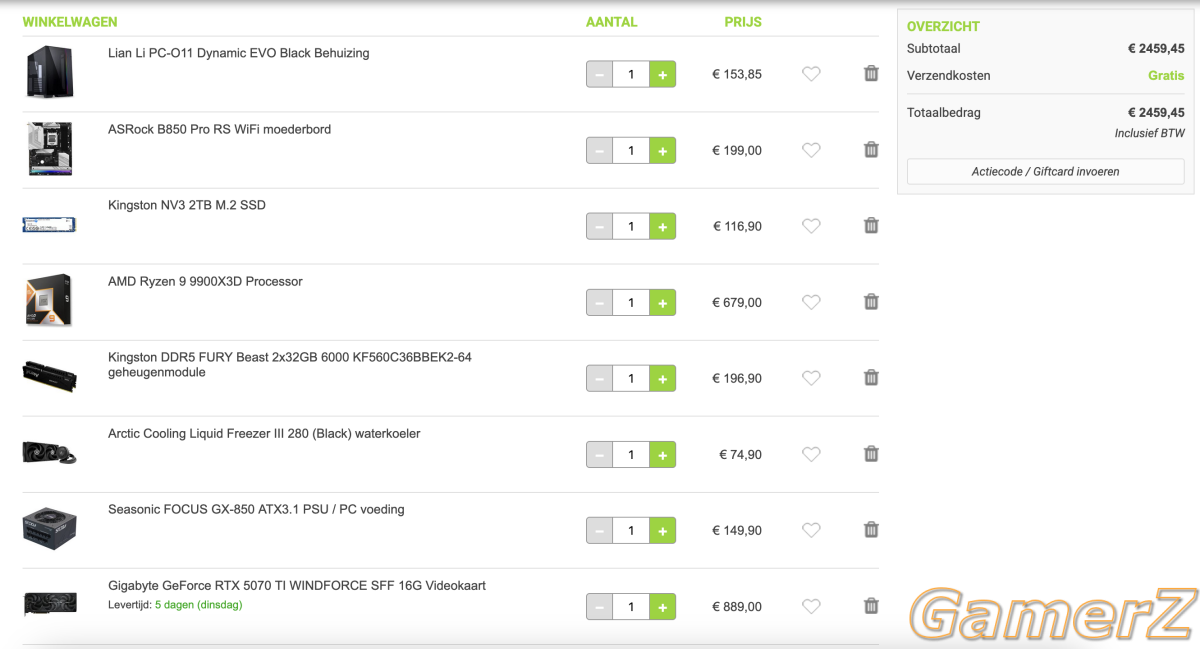
Task: Remove AMD Ryzen 9 9900X3D from cart
Action: pyautogui.click(x=871, y=302)
